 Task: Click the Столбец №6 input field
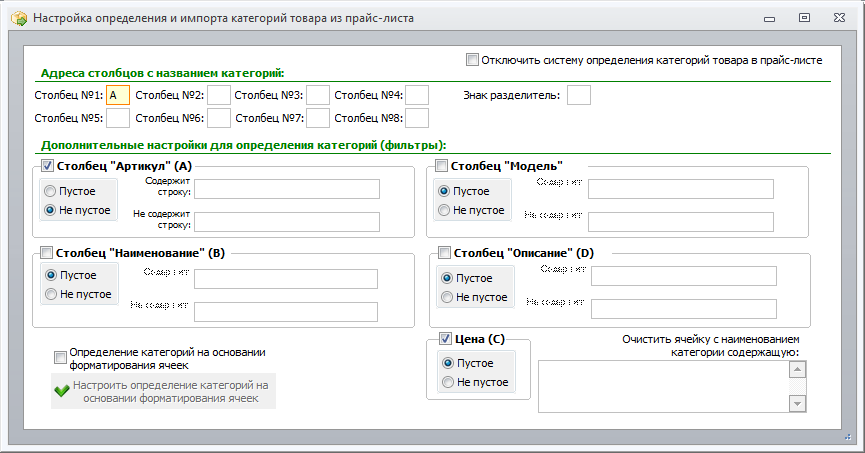click(219, 118)
